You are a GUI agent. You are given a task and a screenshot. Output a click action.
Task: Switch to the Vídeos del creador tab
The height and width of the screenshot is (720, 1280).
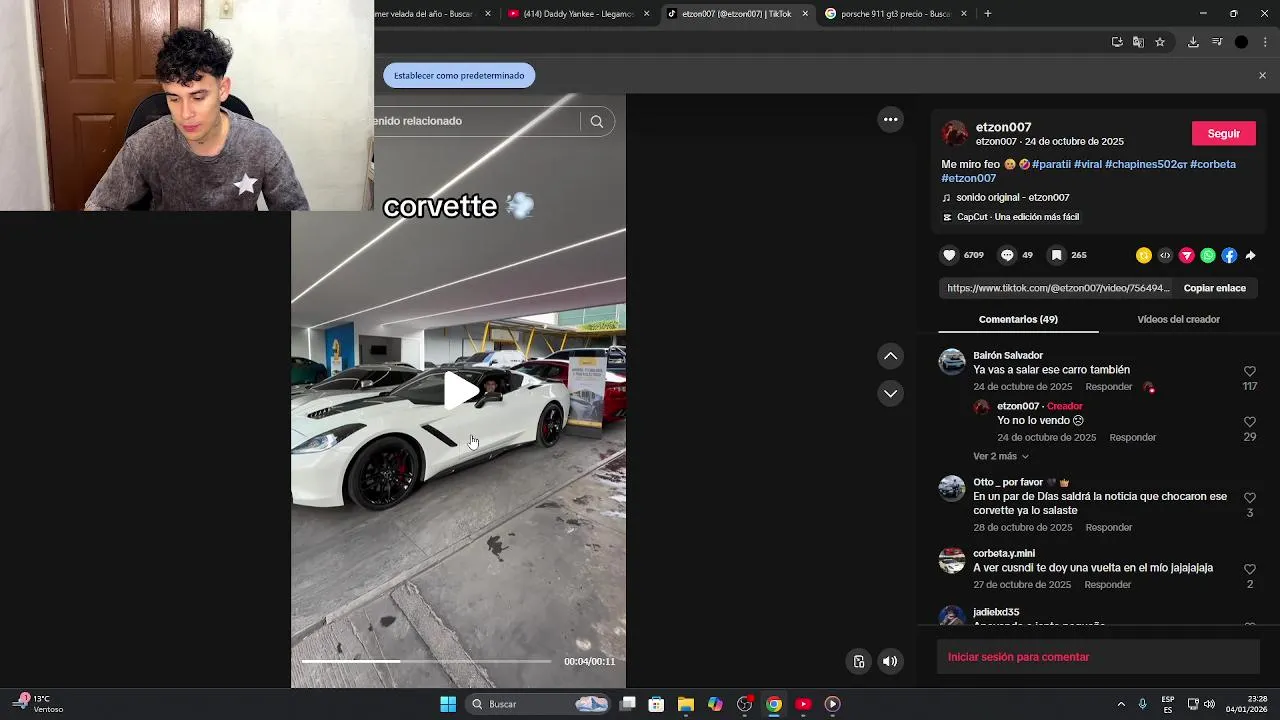point(1178,319)
